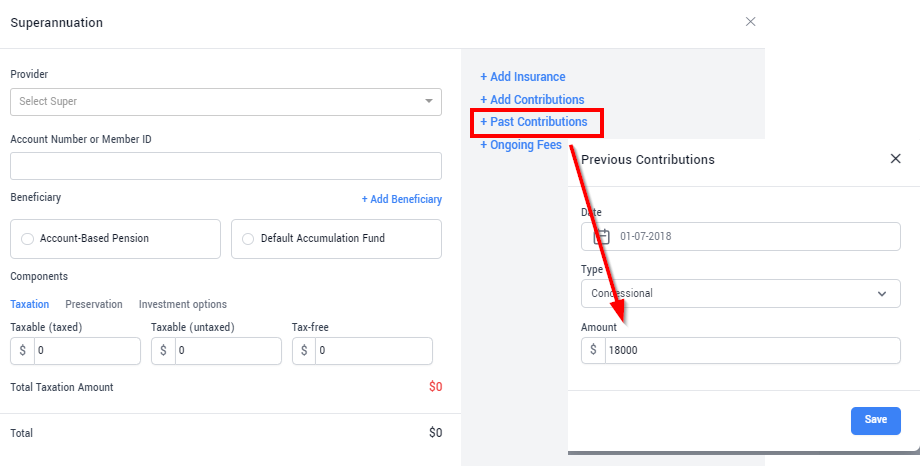Close the Previous Contributions panel
The image size is (920, 468).
[x=895, y=159]
